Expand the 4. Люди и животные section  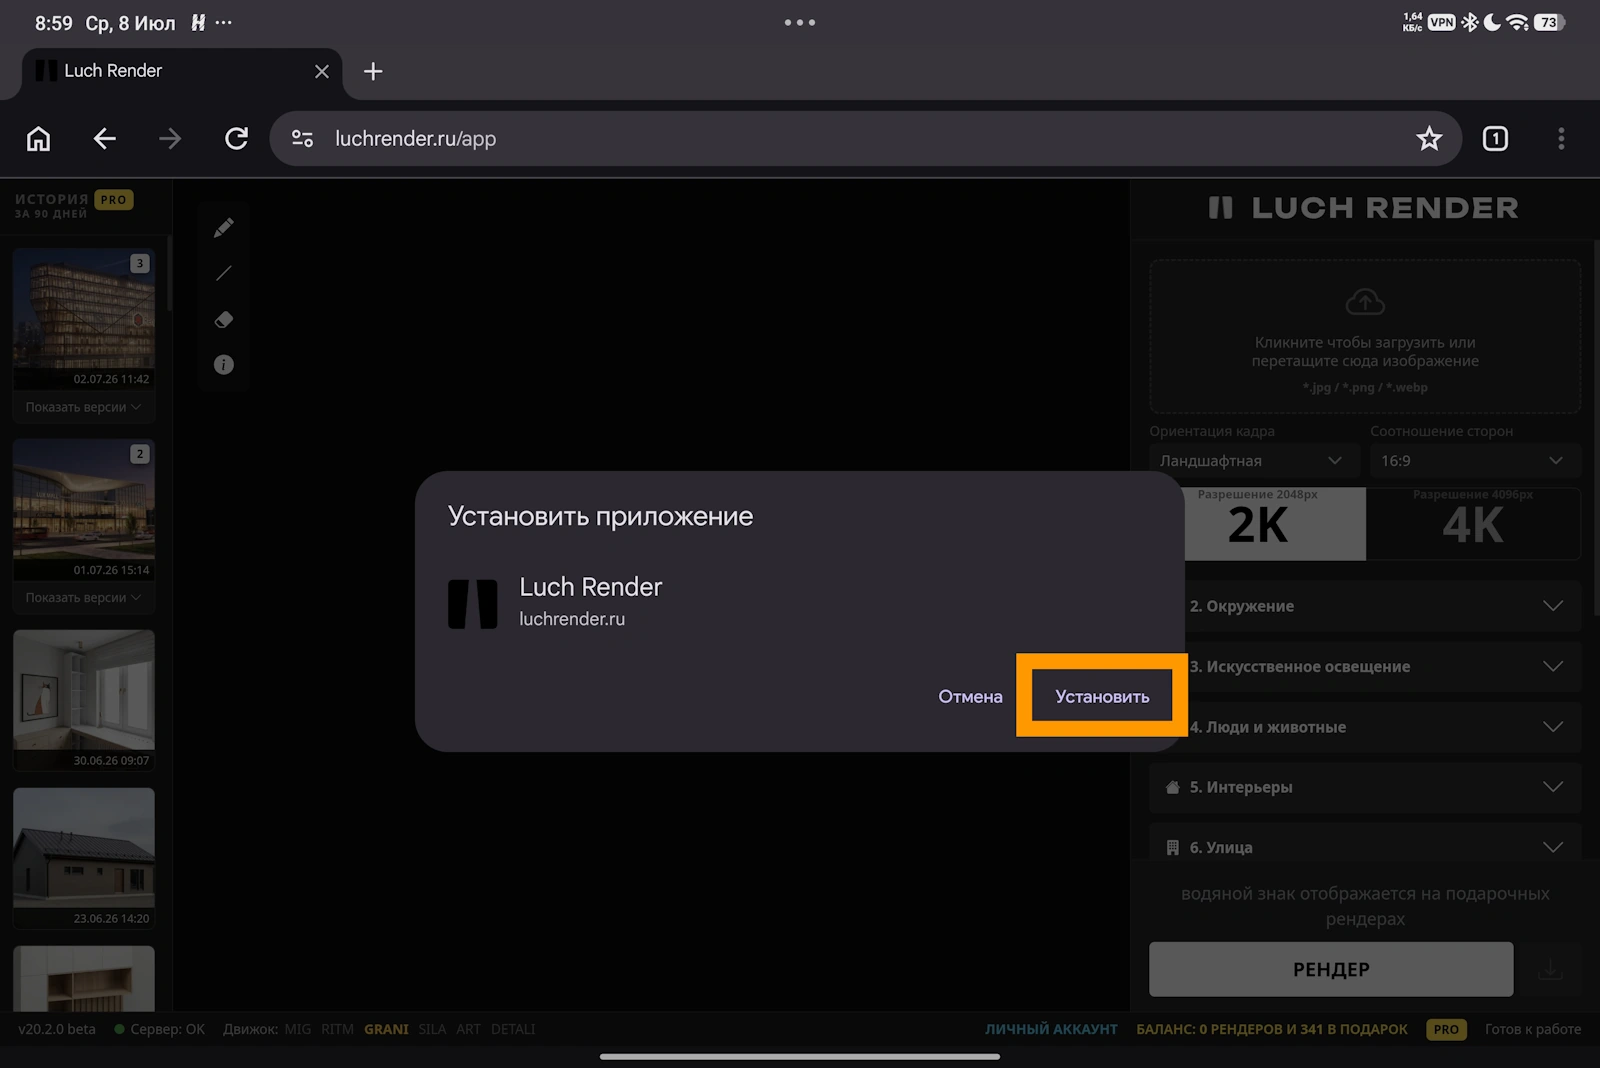coord(1365,727)
